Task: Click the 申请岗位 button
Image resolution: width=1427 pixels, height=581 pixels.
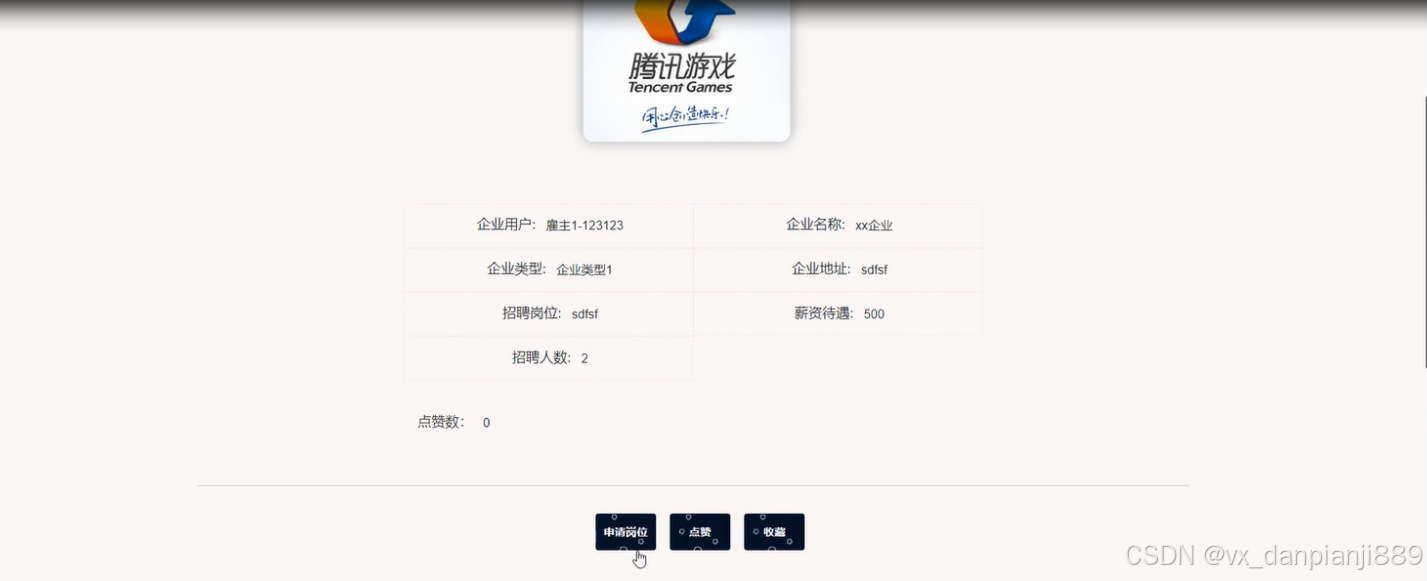Action: (x=625, y=532)
